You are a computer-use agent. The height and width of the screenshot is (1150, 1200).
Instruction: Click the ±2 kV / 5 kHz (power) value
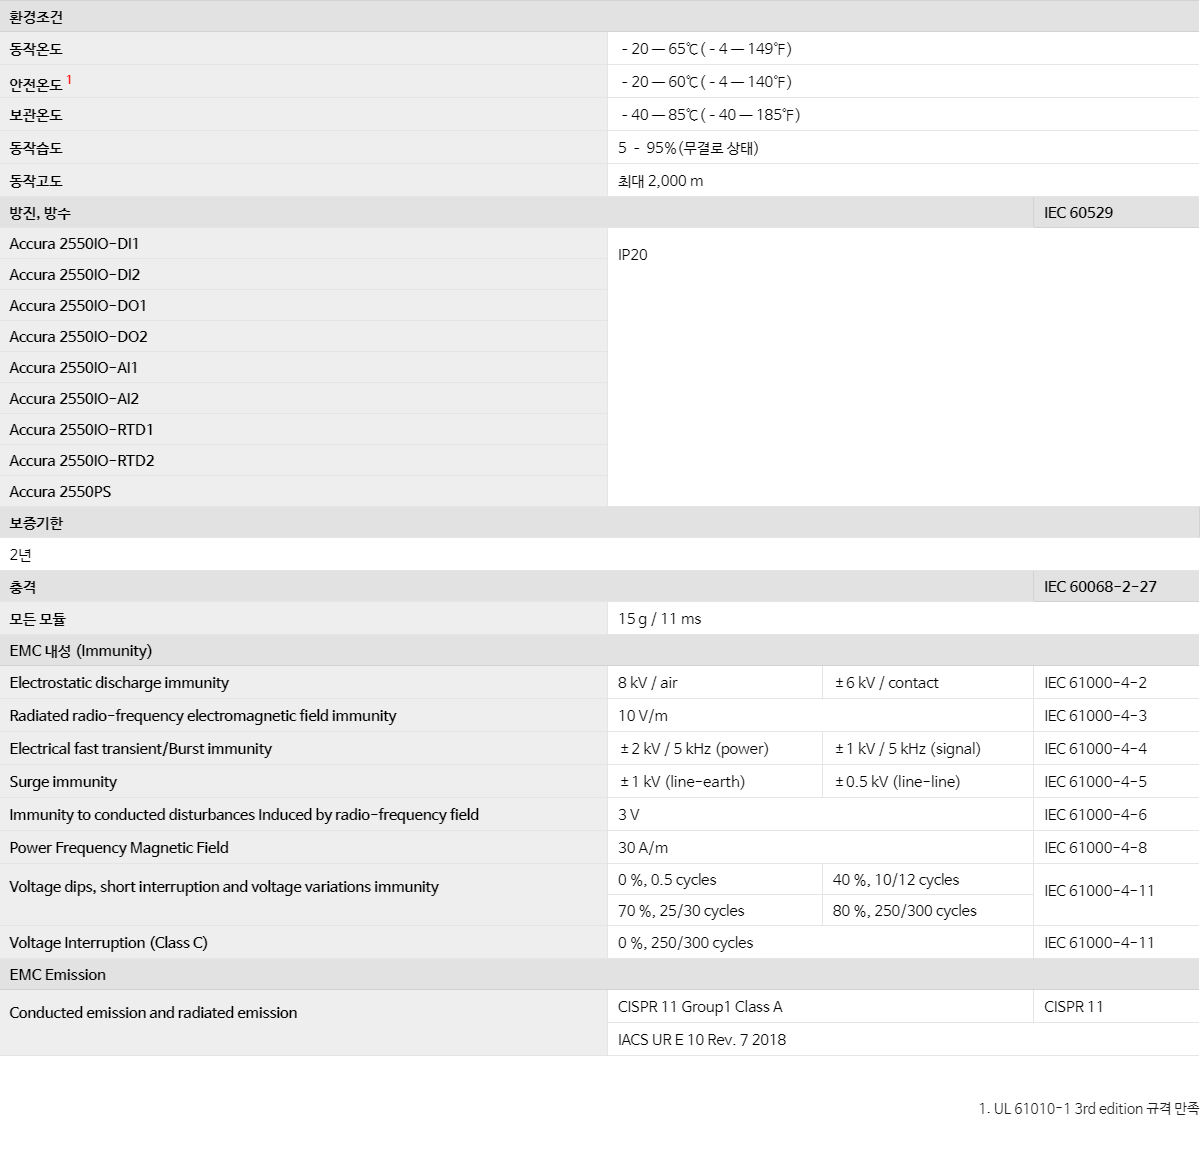tap(694, 749)
